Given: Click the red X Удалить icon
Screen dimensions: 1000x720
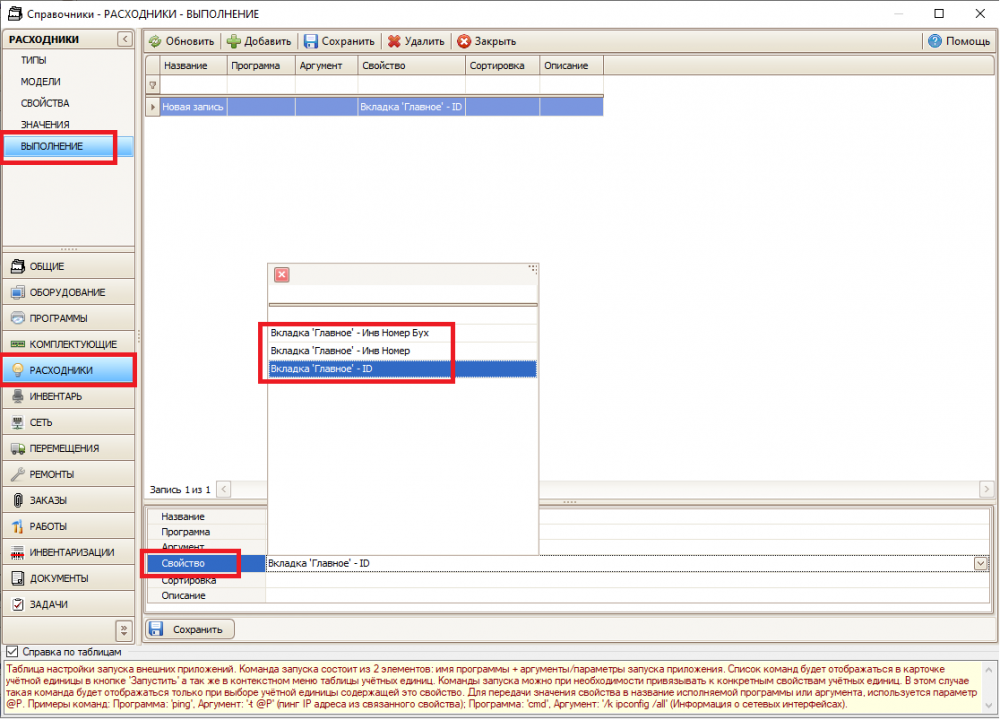Looking at the screenshot, I should point(394,41).
